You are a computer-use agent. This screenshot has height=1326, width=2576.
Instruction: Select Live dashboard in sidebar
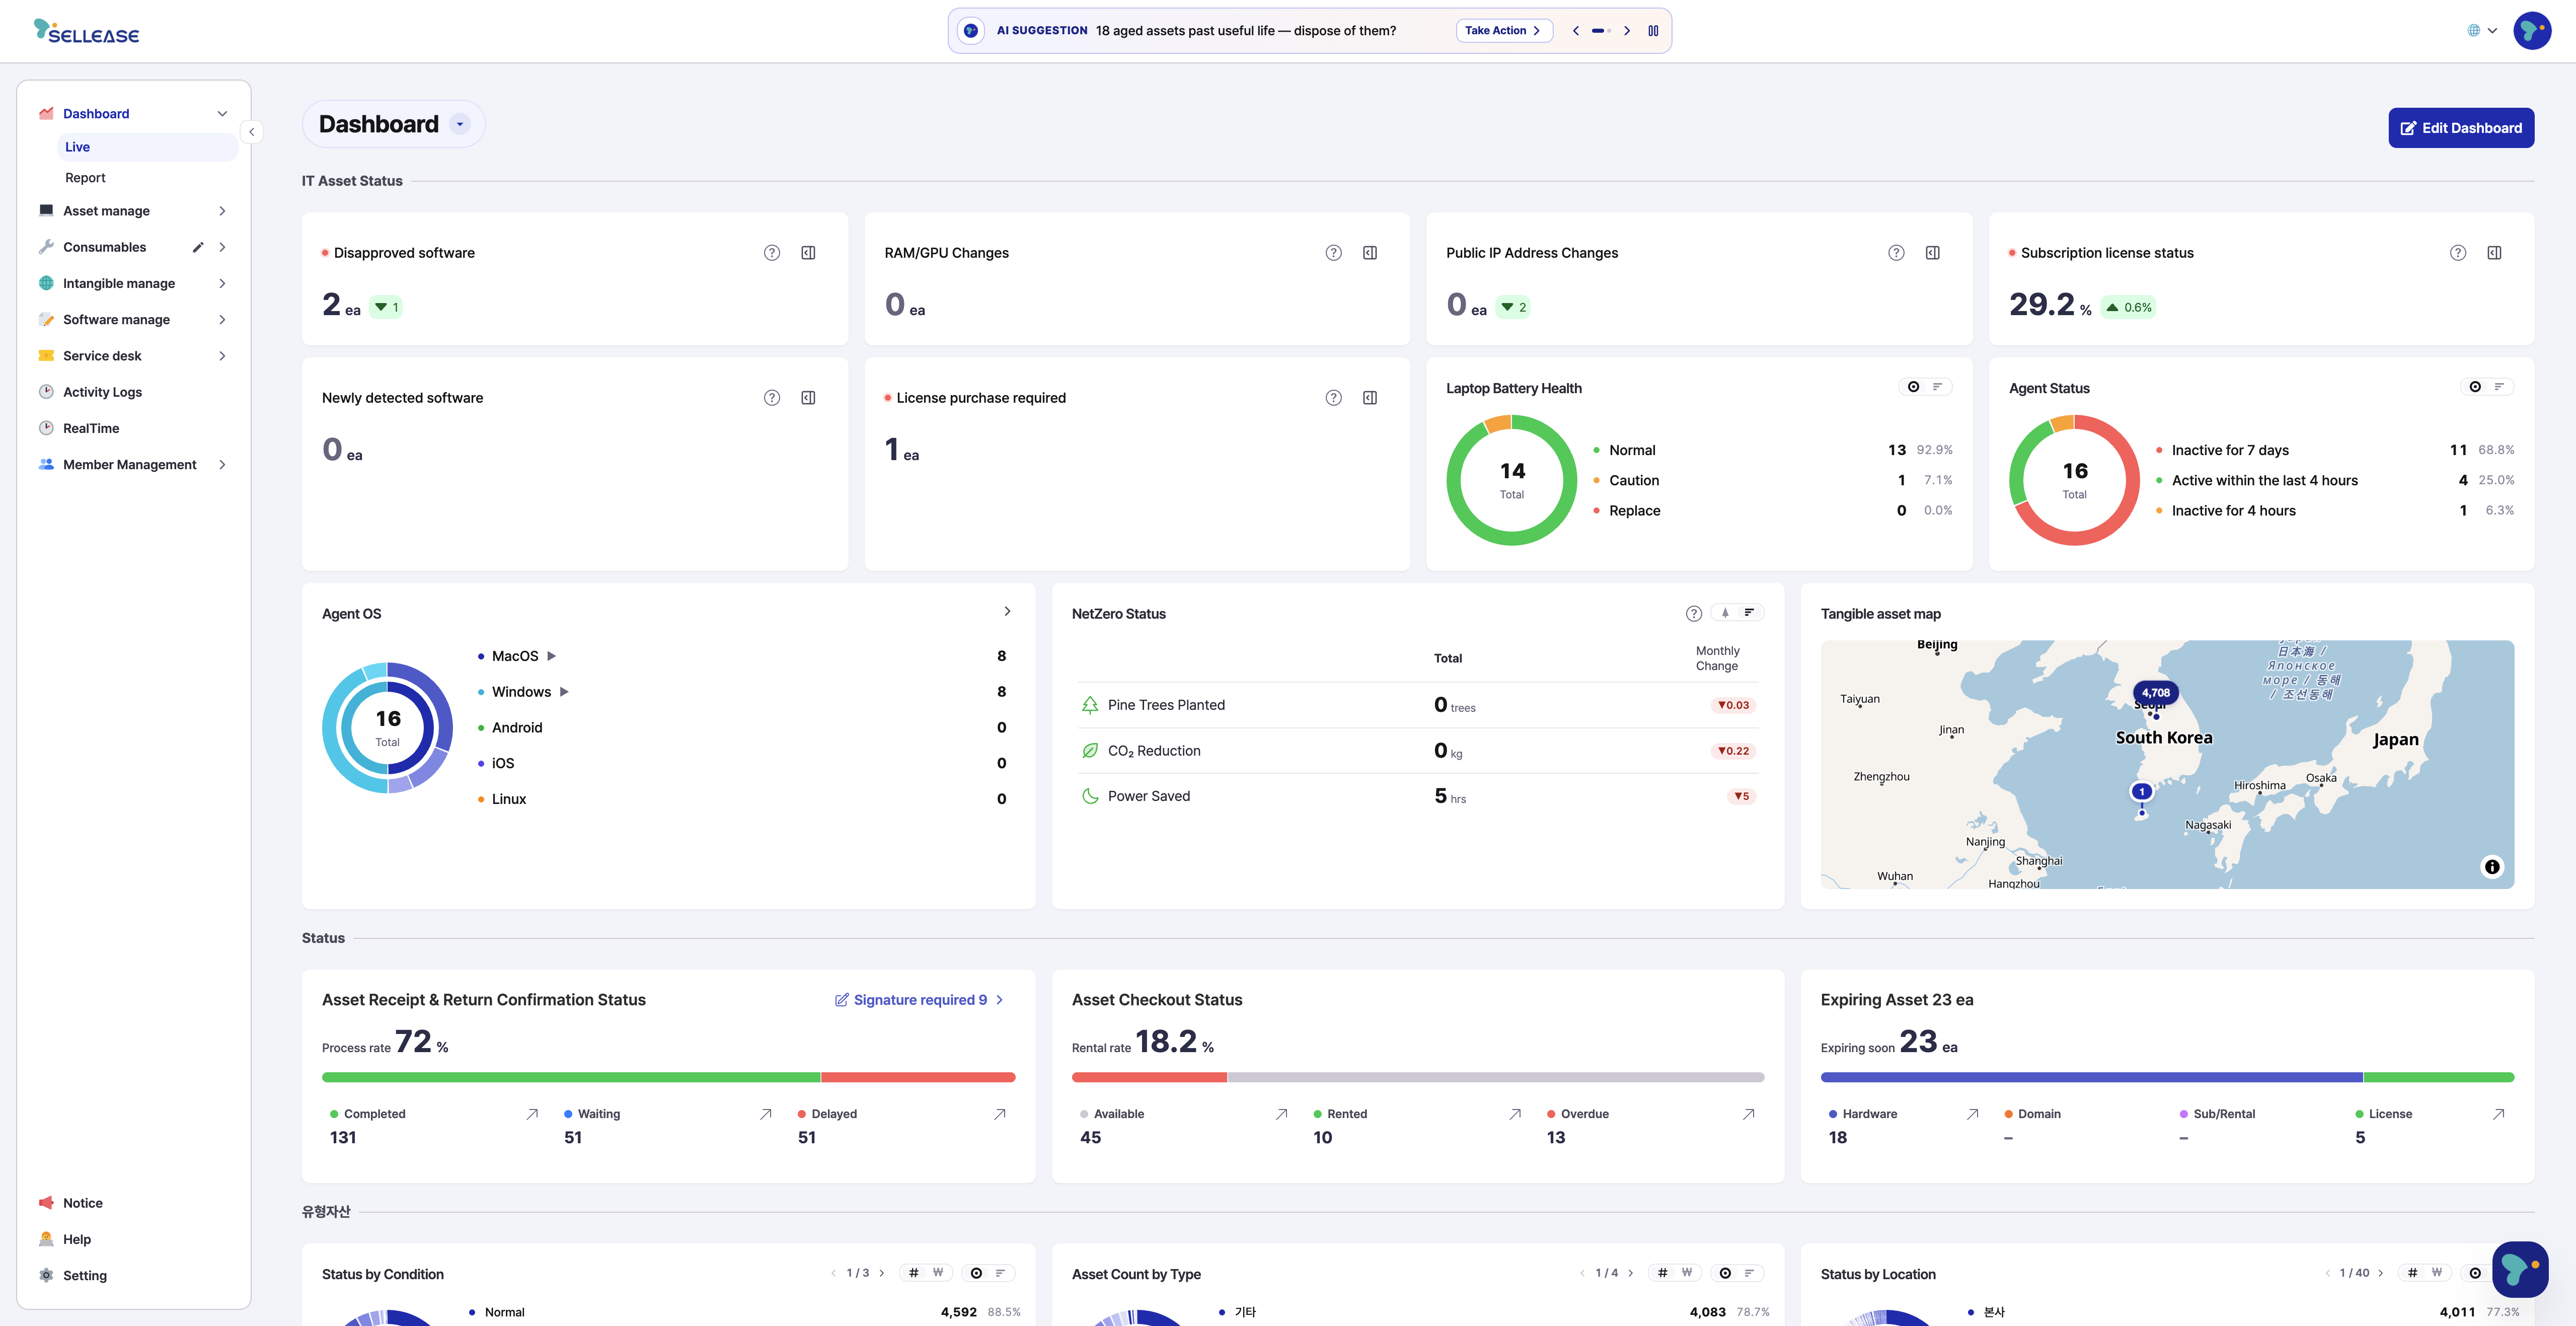pyautogui.click(x=148, y=147)
